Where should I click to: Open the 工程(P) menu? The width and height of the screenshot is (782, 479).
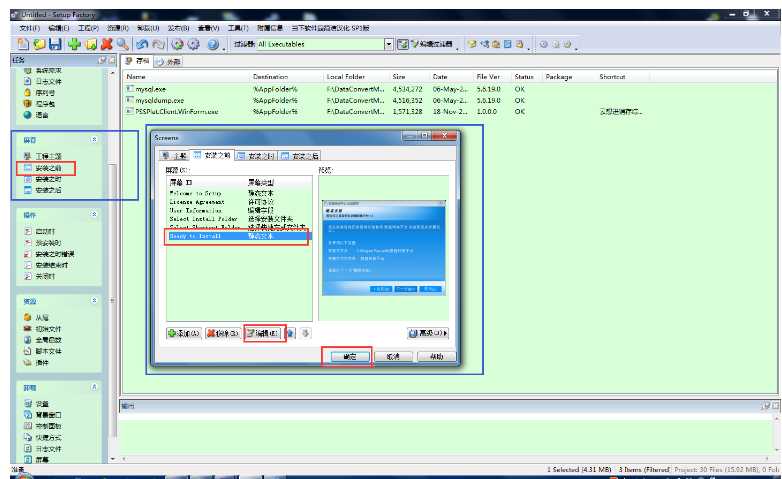(88, 28)
